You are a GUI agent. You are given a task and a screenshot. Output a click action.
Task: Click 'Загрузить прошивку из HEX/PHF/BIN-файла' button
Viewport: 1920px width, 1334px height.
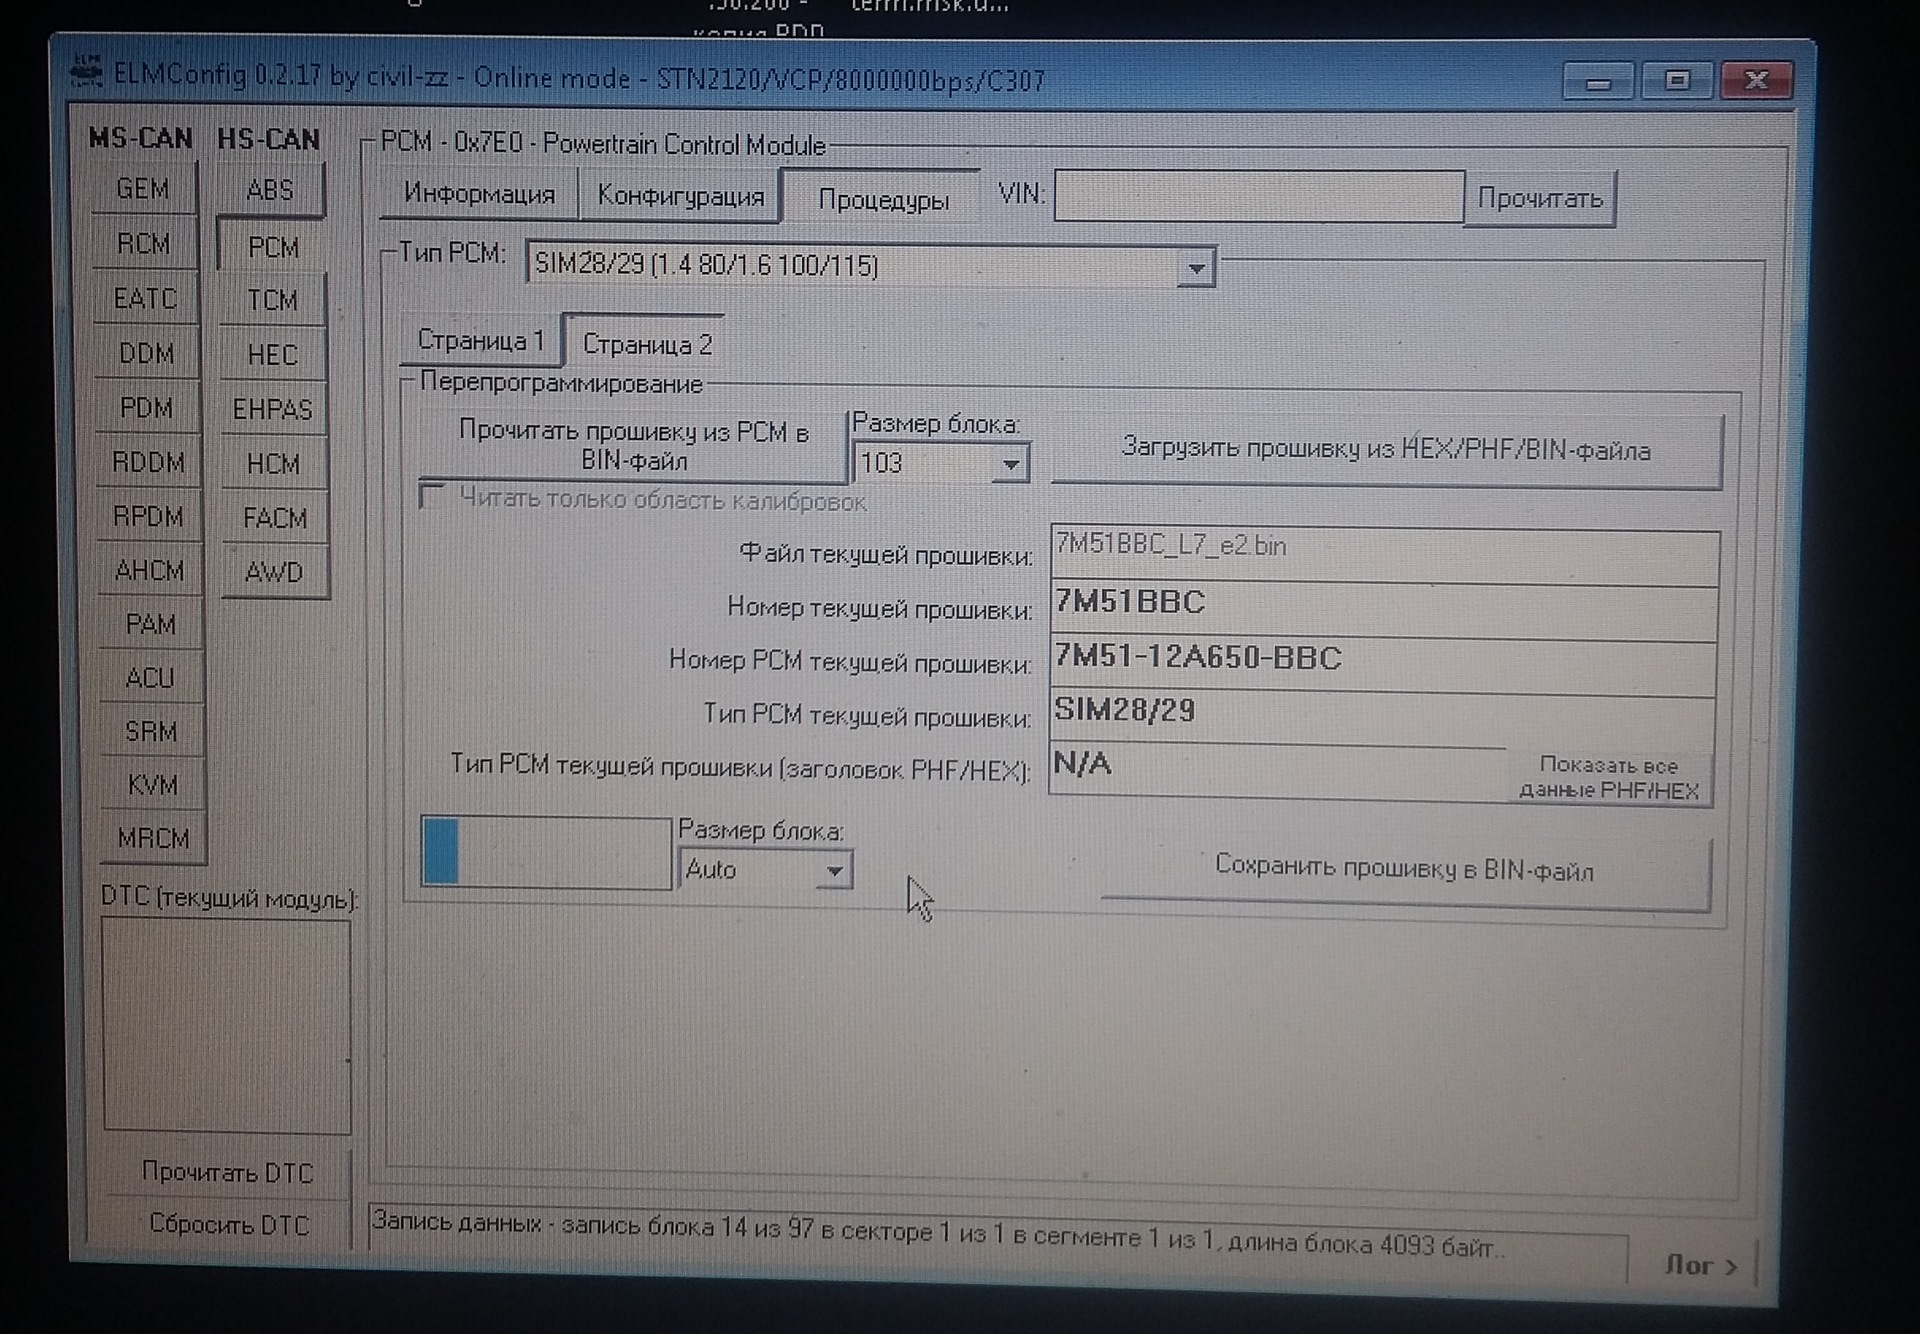coord(1385,450)
